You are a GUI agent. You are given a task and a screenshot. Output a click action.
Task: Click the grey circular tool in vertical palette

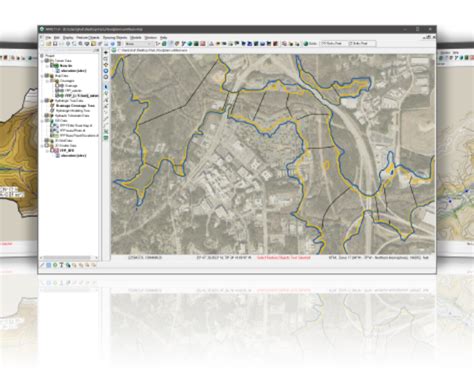pyautogui.click(x=106, y=77)
